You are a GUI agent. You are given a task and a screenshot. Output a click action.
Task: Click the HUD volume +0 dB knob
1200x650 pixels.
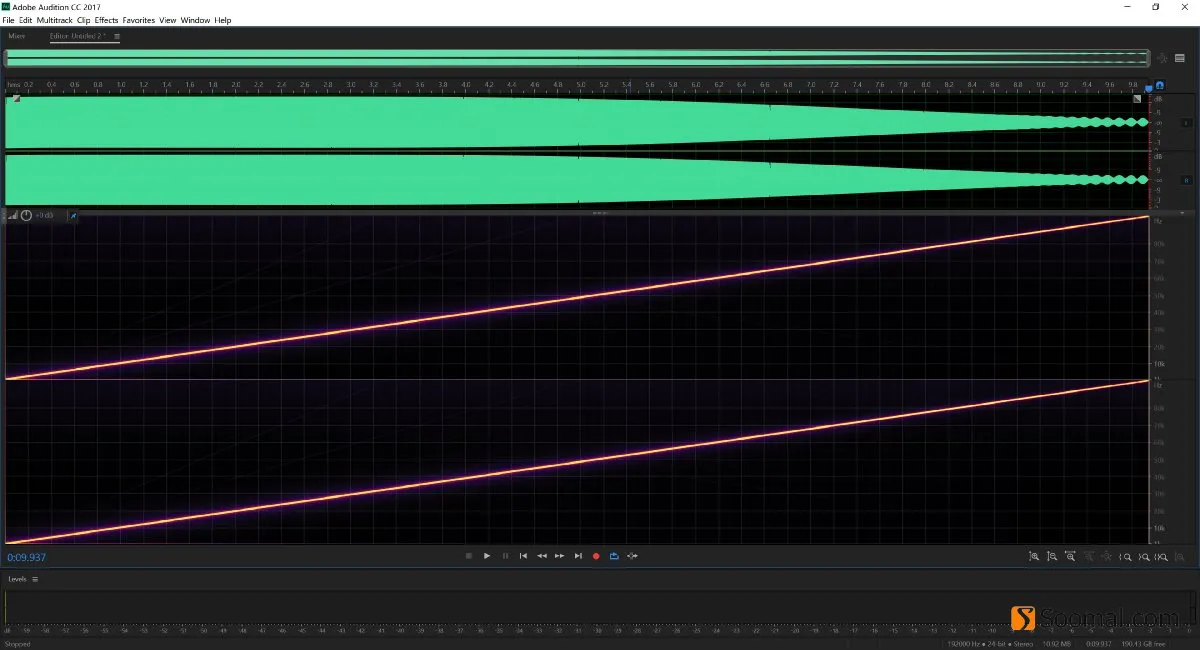click(26, 215)
